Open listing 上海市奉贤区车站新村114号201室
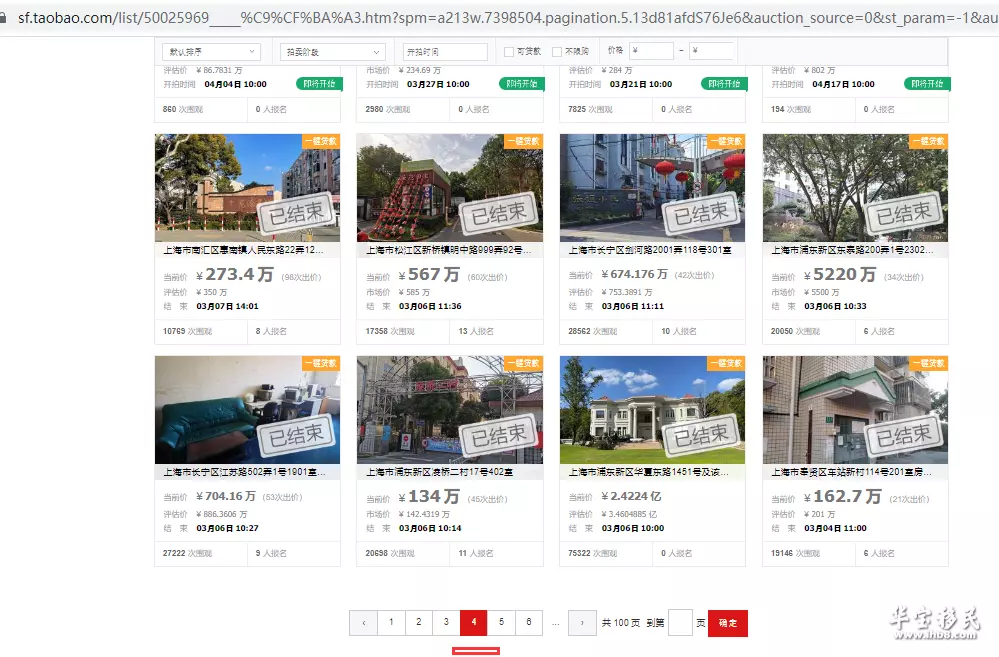Image resolution: width=999 pixels, height=657 pixels. coord(851,472)
